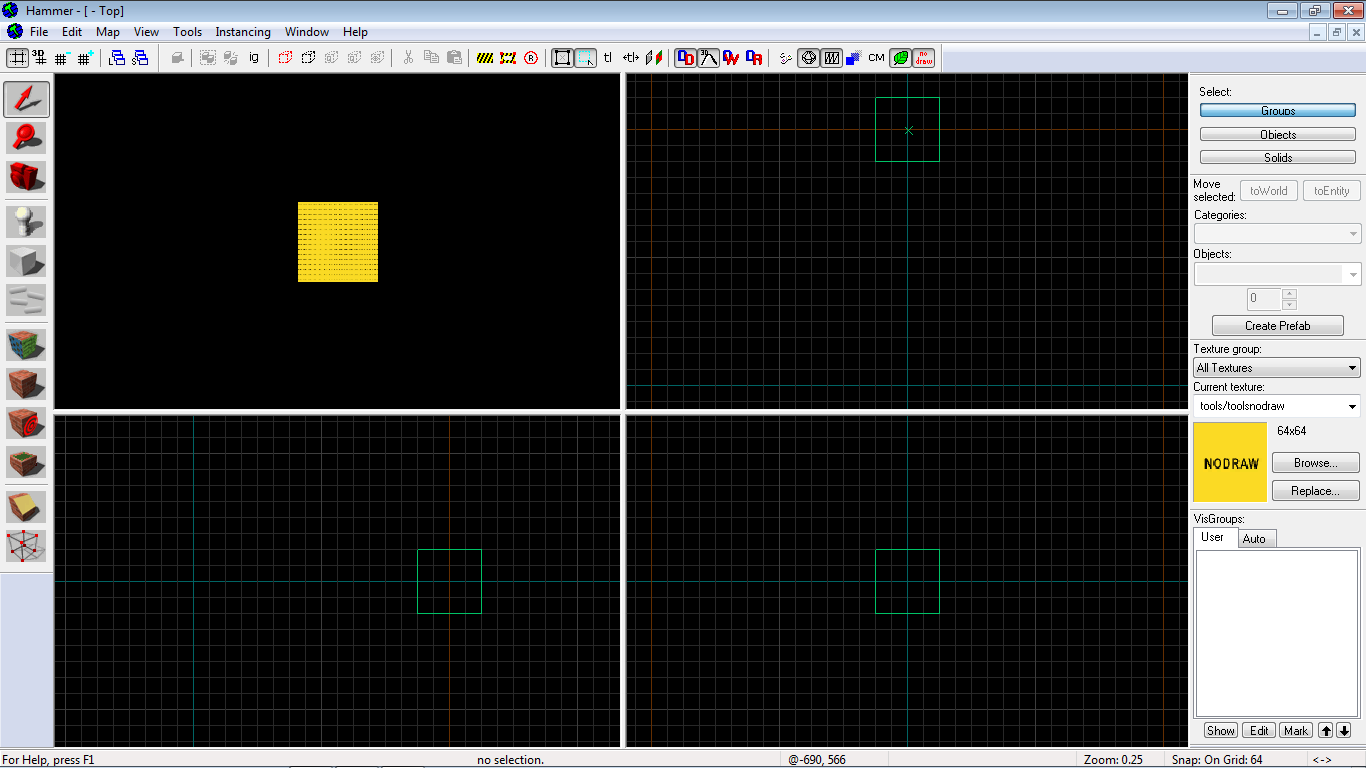The image size is (1366, 768).
Task: Expand the Current texture dropdown
Action: [x=1353, y=406]
